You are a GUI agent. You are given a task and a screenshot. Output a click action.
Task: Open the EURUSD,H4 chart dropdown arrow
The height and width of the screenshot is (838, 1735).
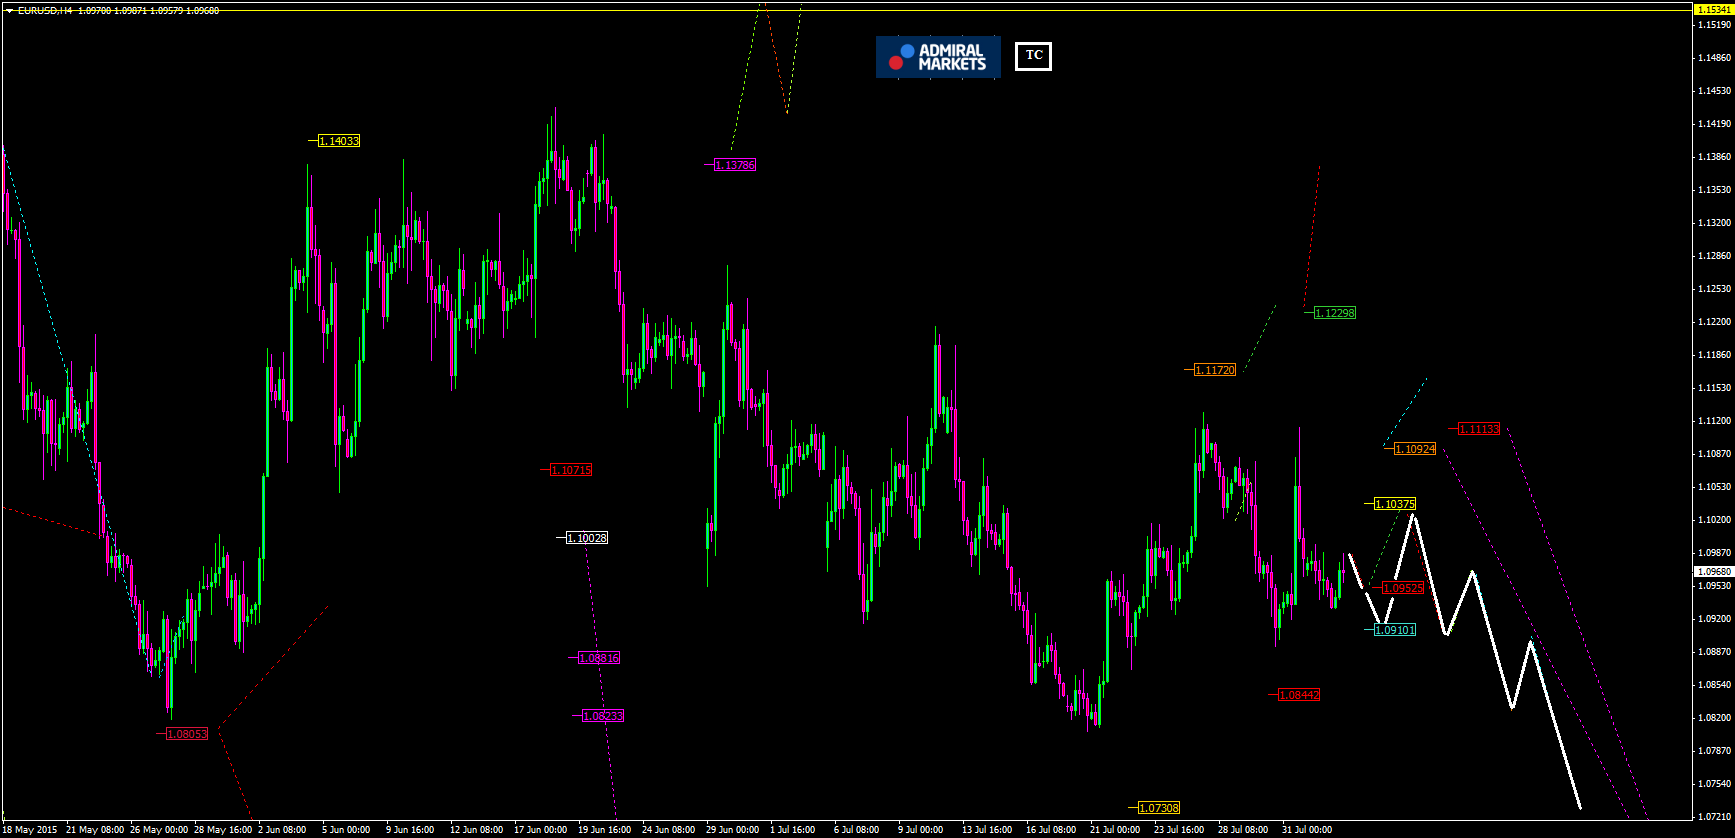[x=9, y=11]
